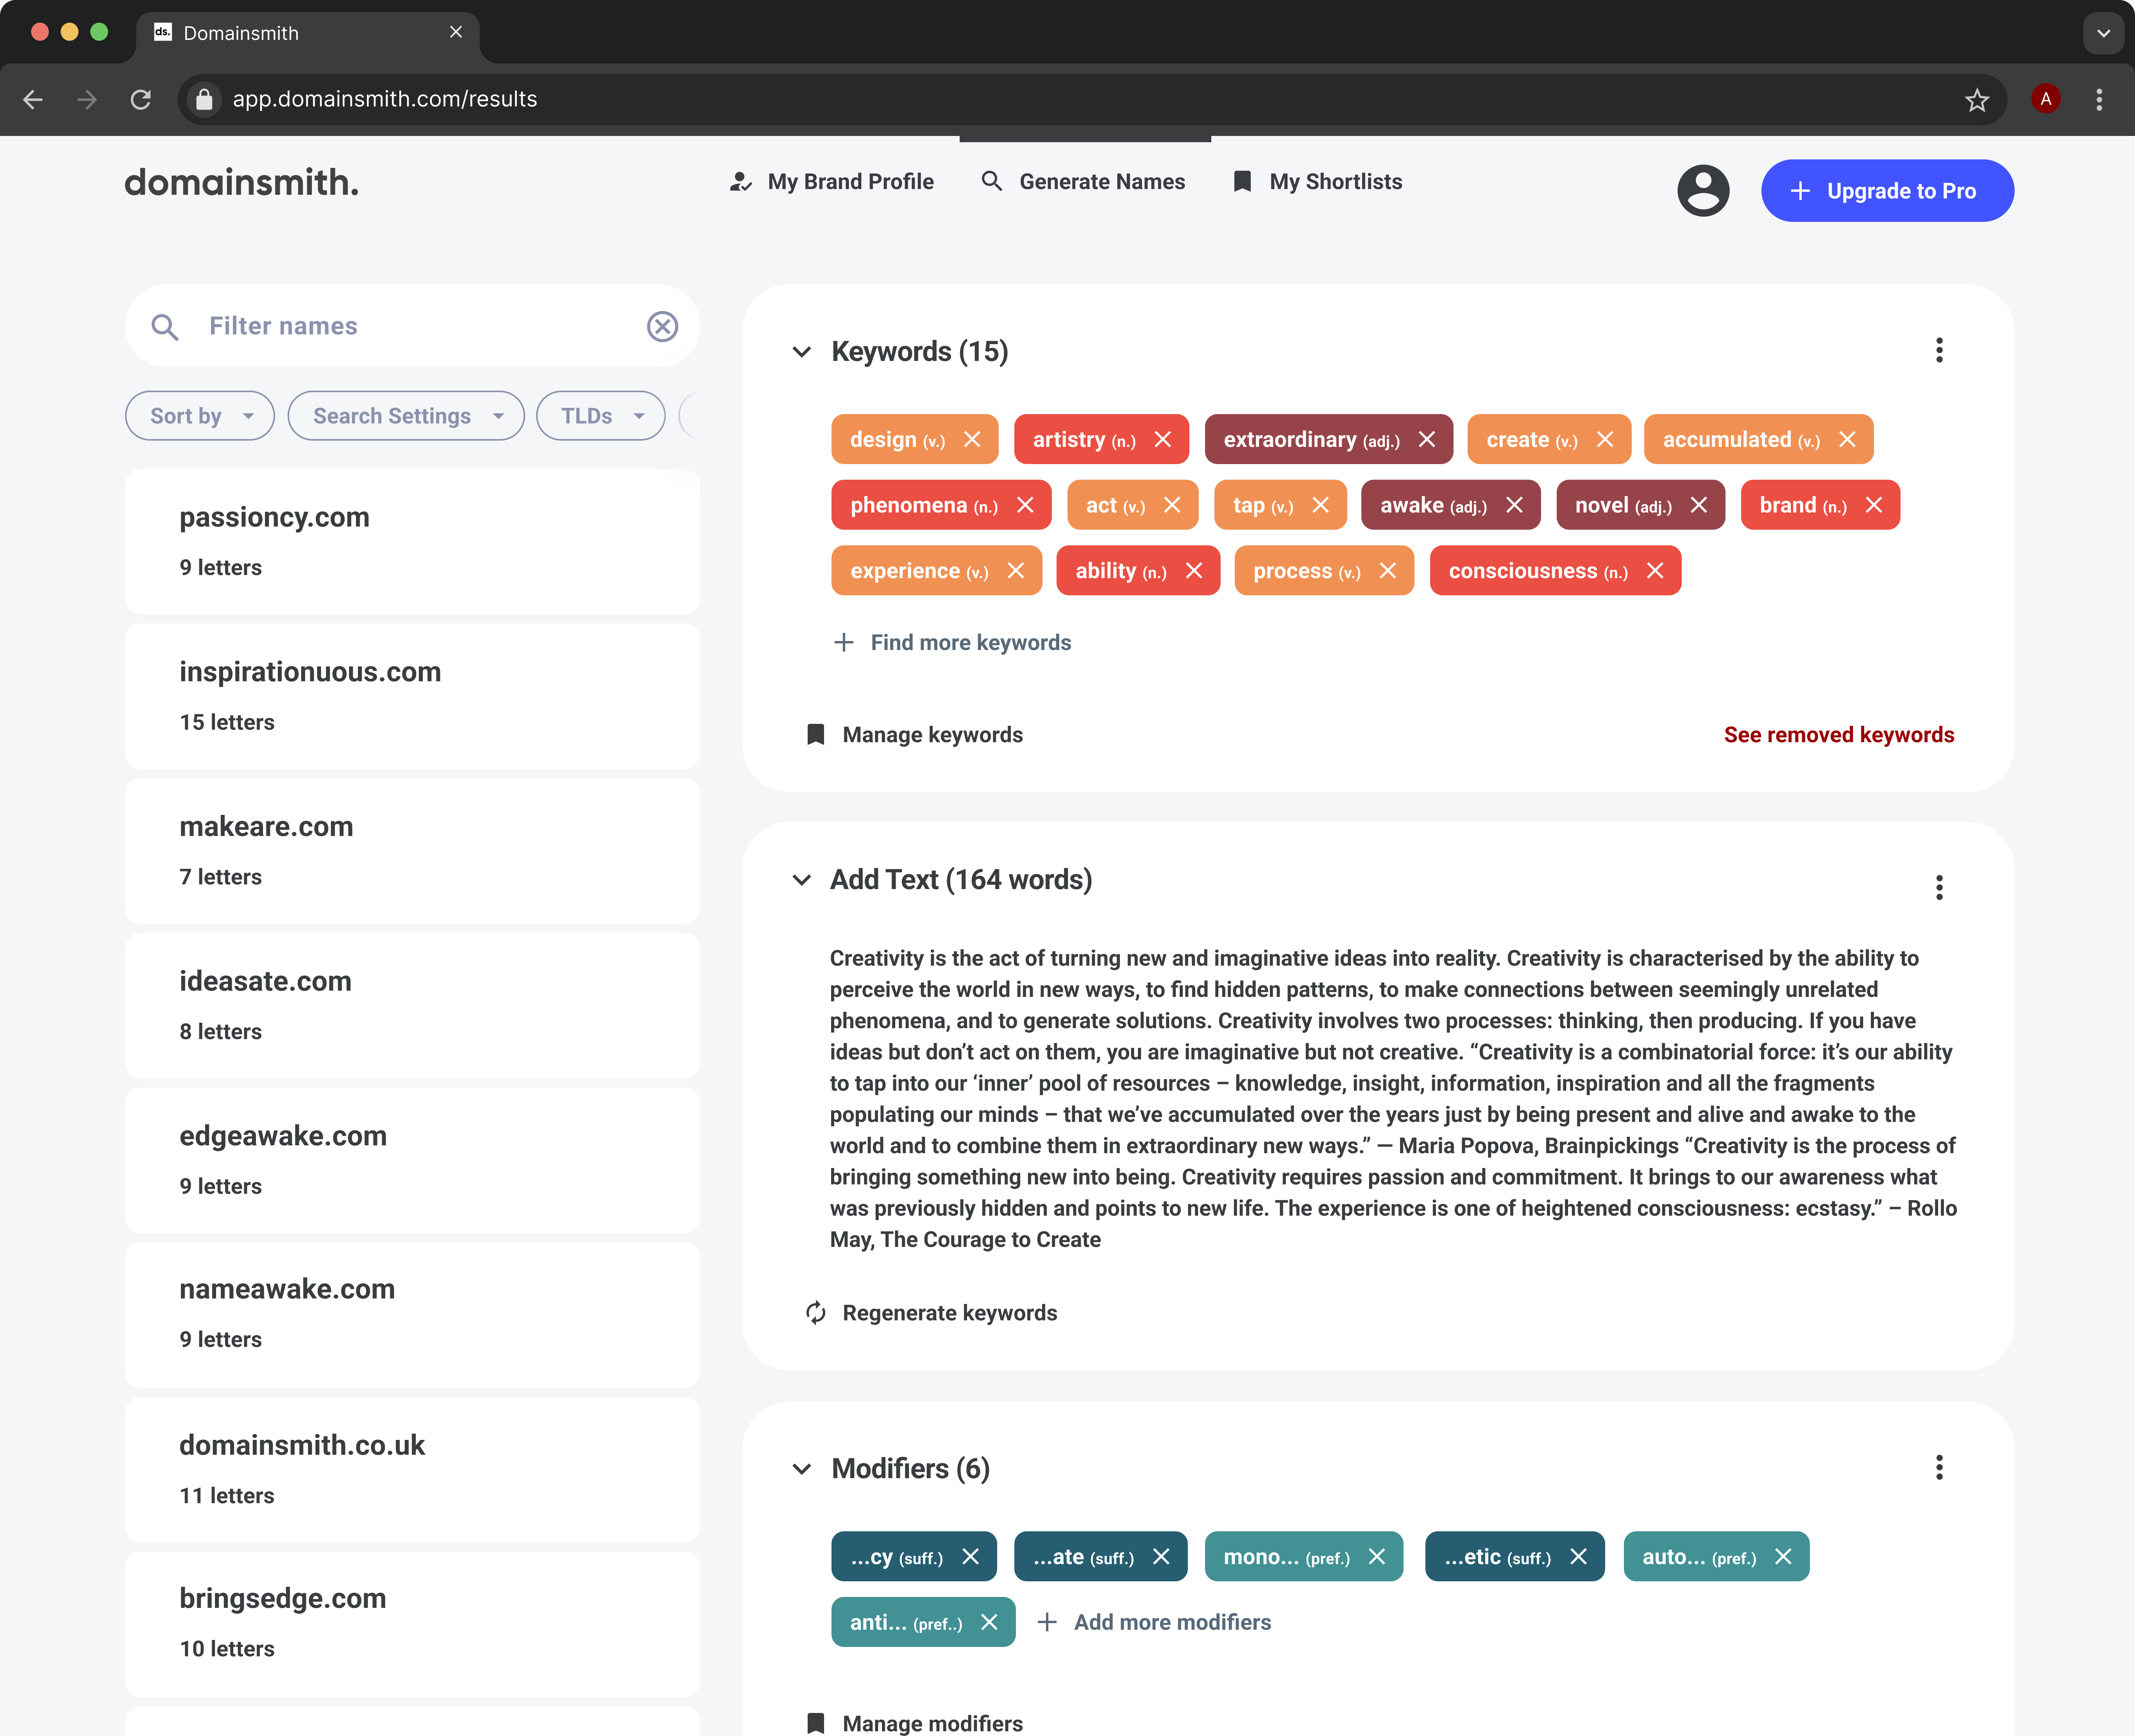
Task: Delete the consciousness keyword tag
Action: tap(1655, 571)
